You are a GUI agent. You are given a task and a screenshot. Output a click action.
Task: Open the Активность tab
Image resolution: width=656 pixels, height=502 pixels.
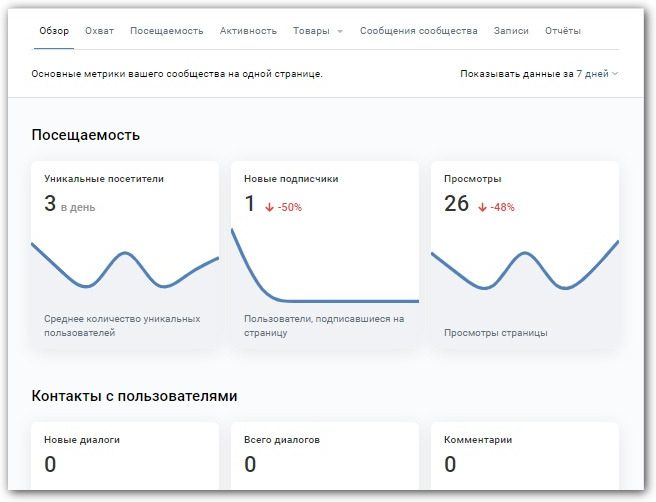click(x=248, y=31)
